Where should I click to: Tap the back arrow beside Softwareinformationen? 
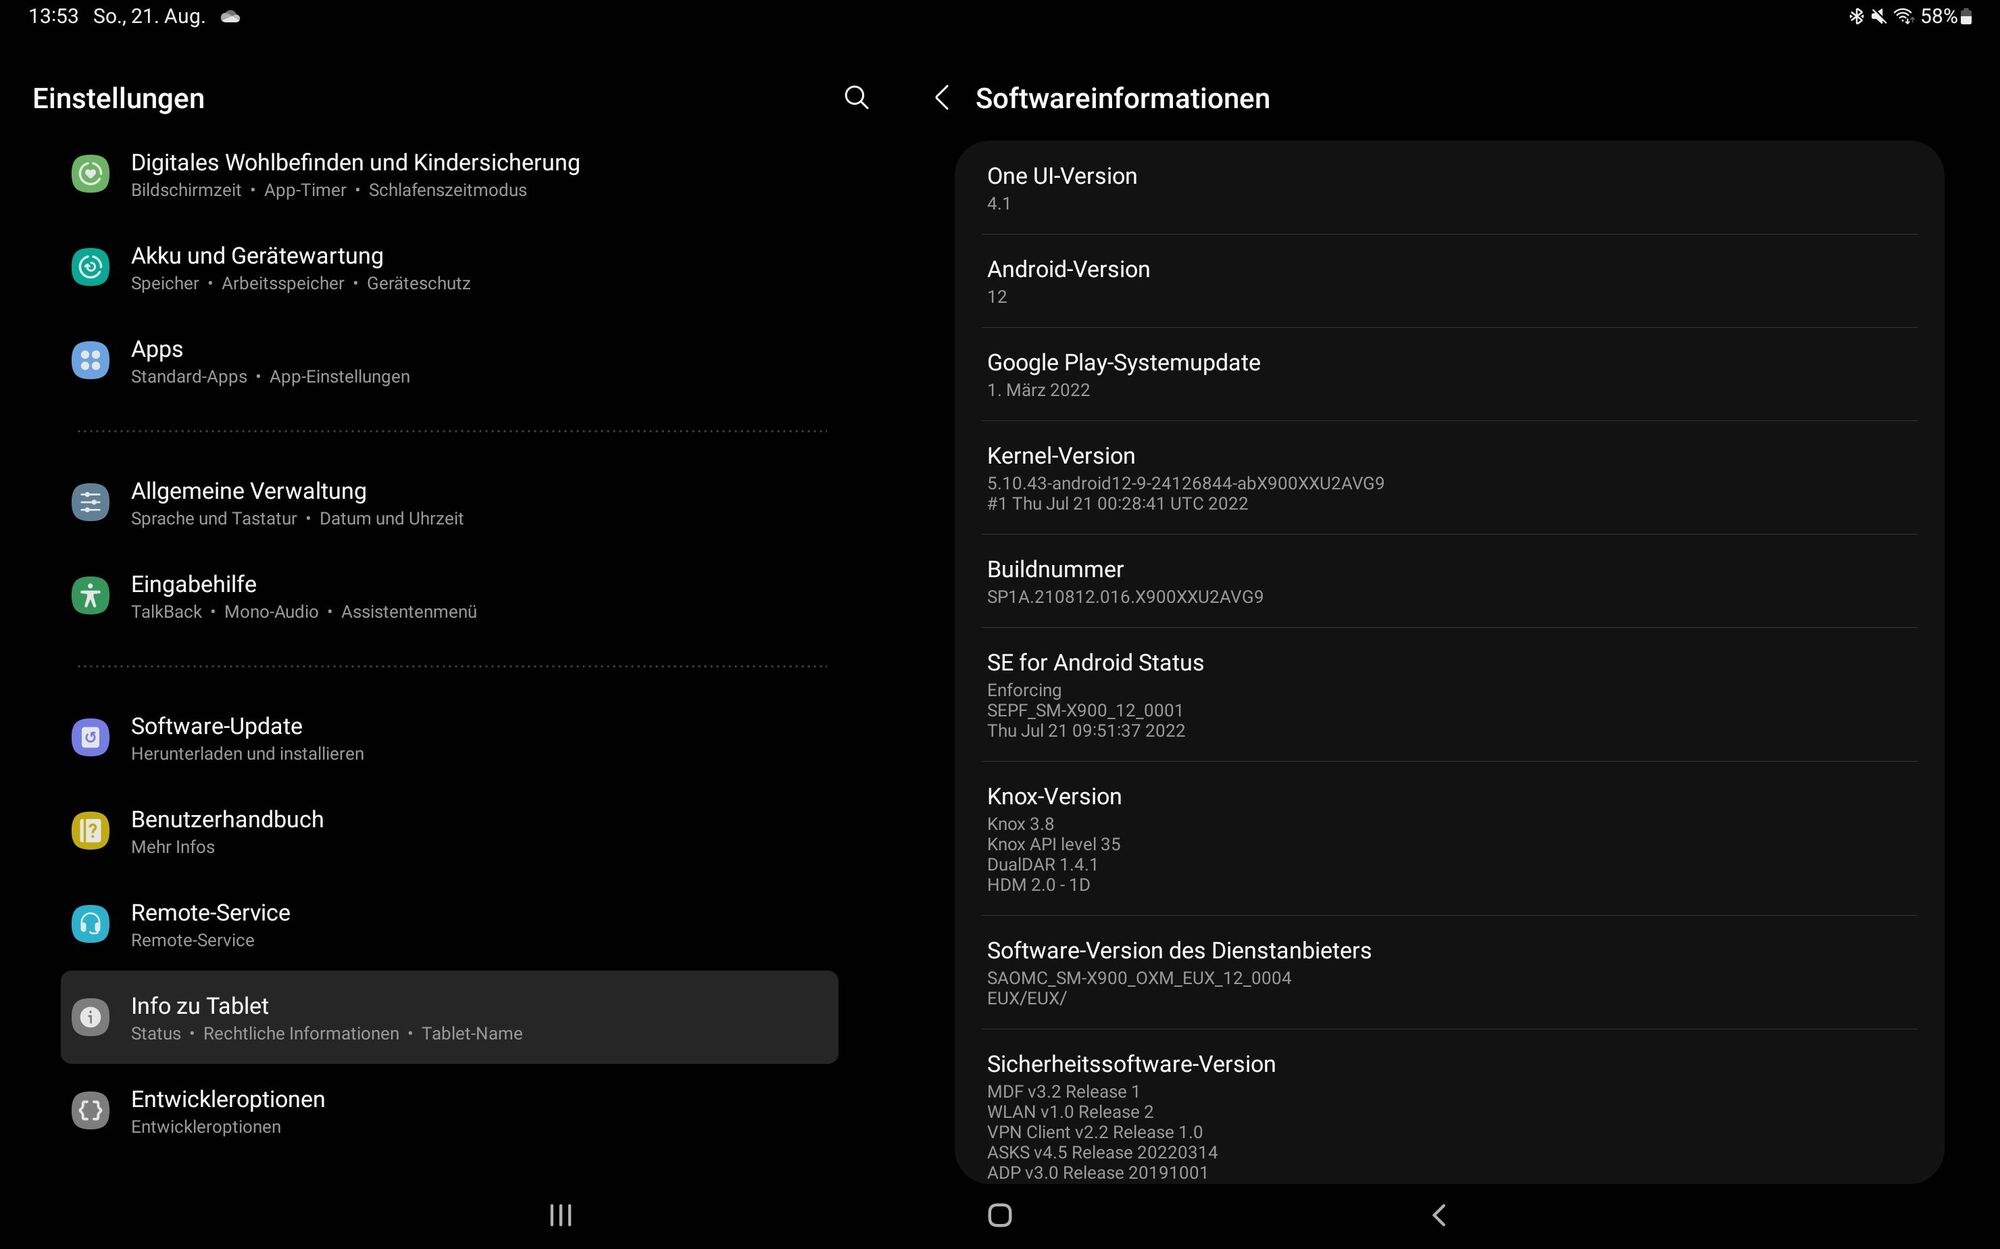pos(941,98)
